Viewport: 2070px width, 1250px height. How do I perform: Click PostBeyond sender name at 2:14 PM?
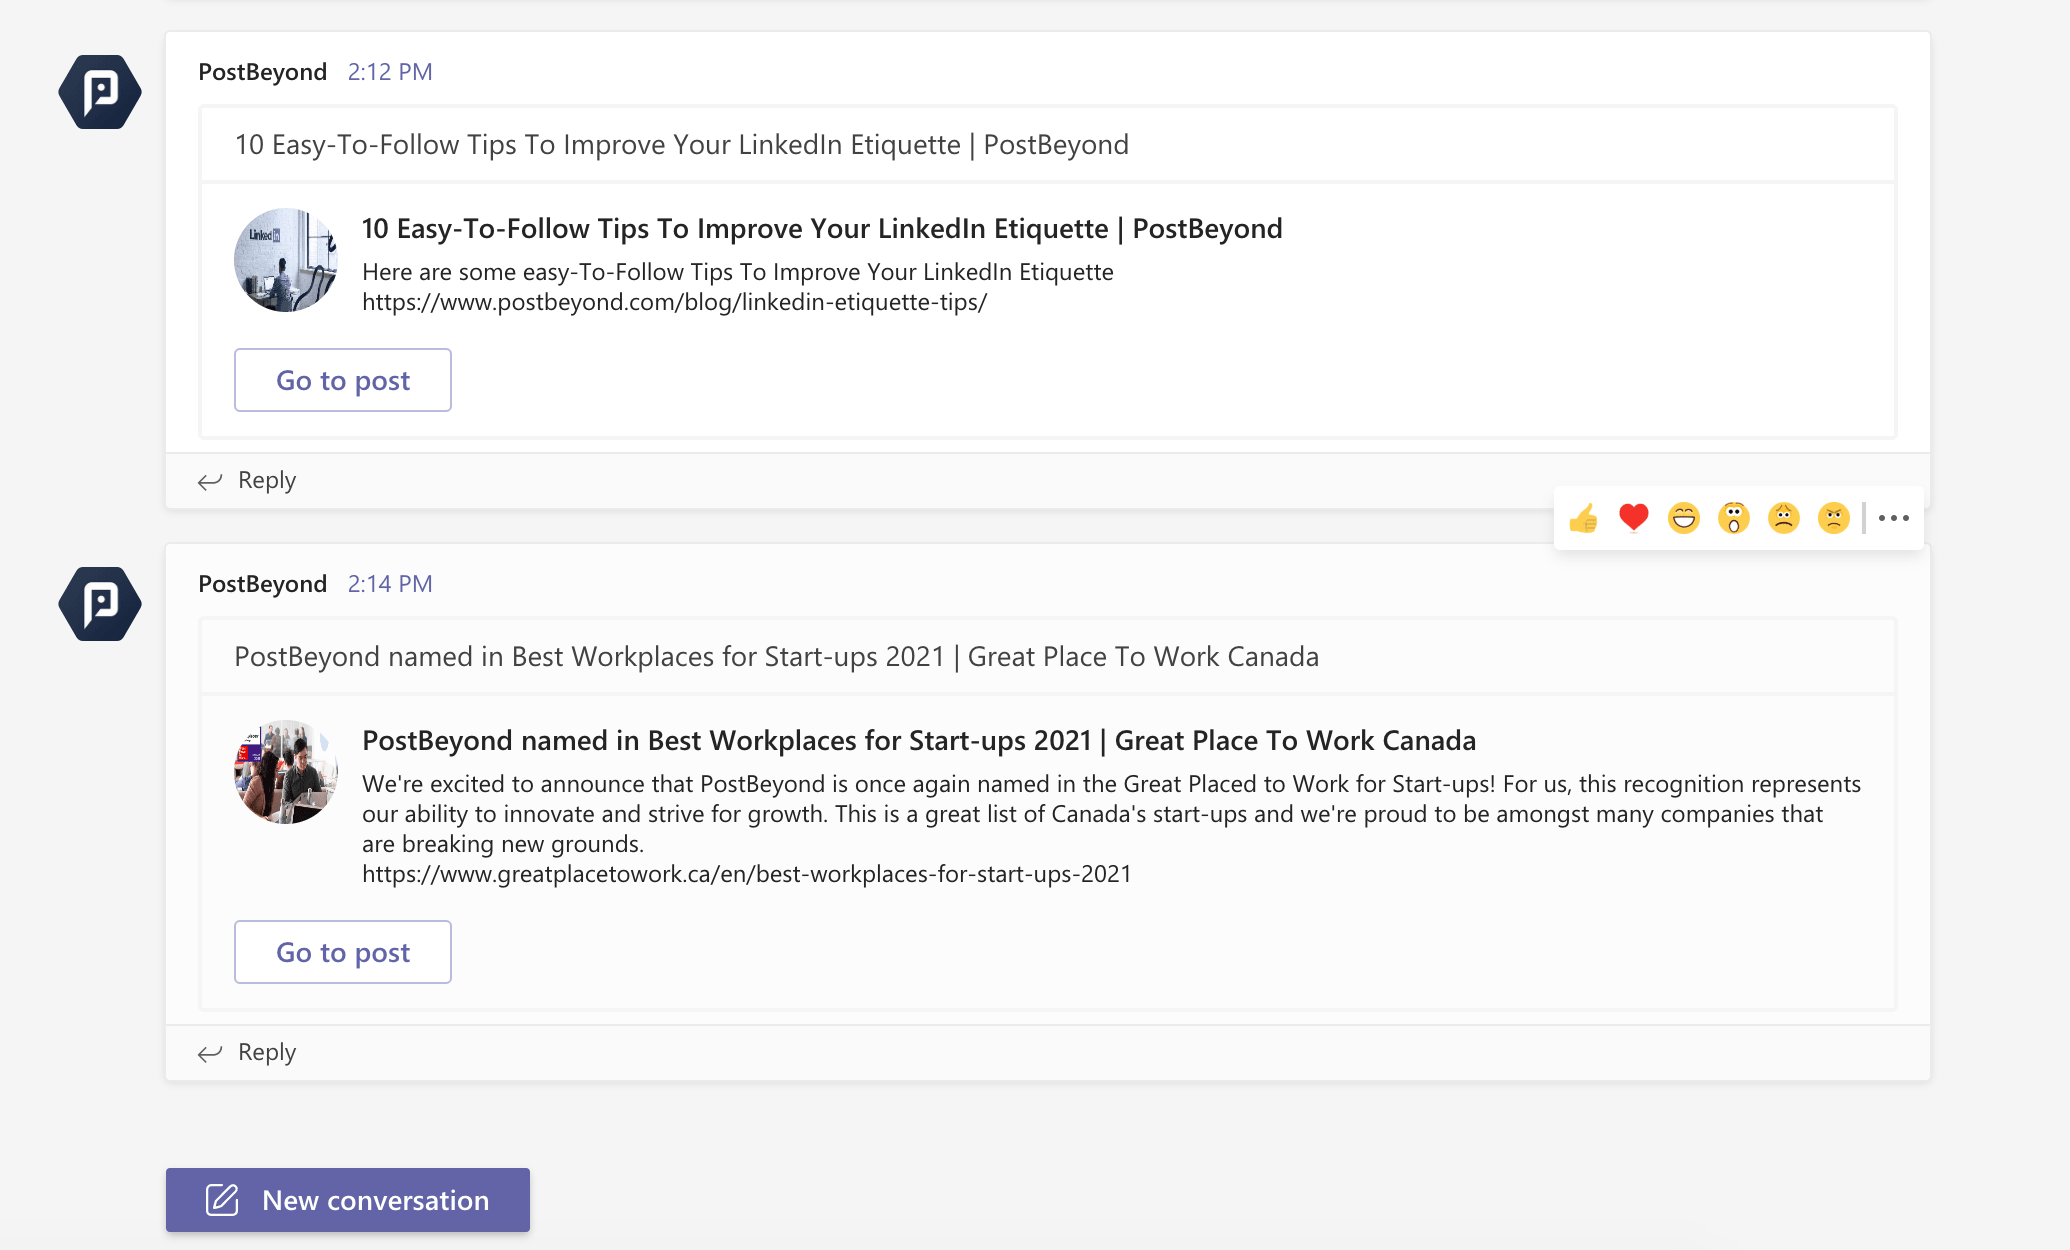coord(263,584)
